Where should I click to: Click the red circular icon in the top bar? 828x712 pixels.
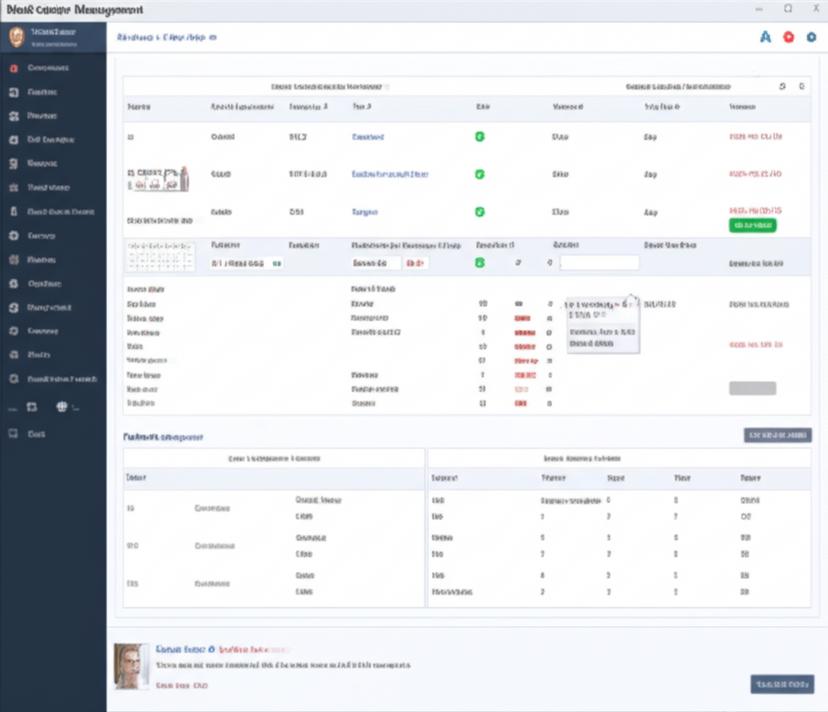tap(789, 37)
